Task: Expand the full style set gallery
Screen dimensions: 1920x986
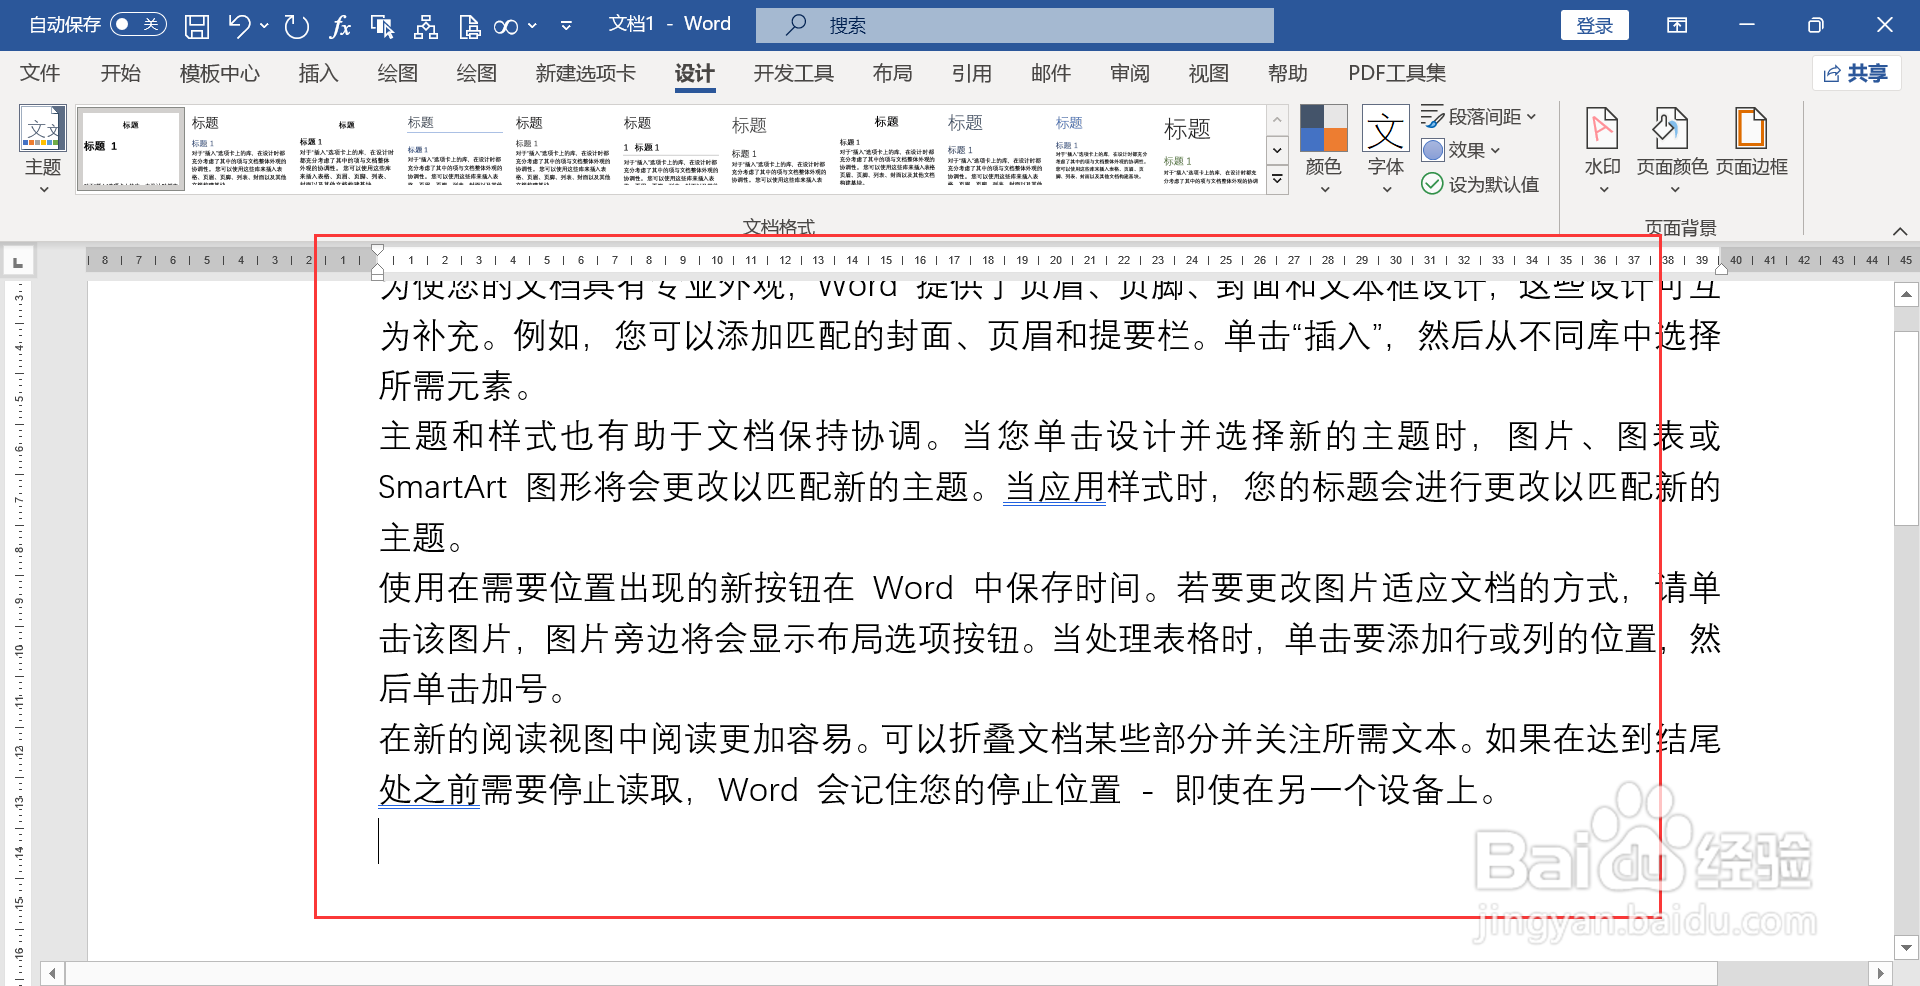Action: coord(1277,179)
